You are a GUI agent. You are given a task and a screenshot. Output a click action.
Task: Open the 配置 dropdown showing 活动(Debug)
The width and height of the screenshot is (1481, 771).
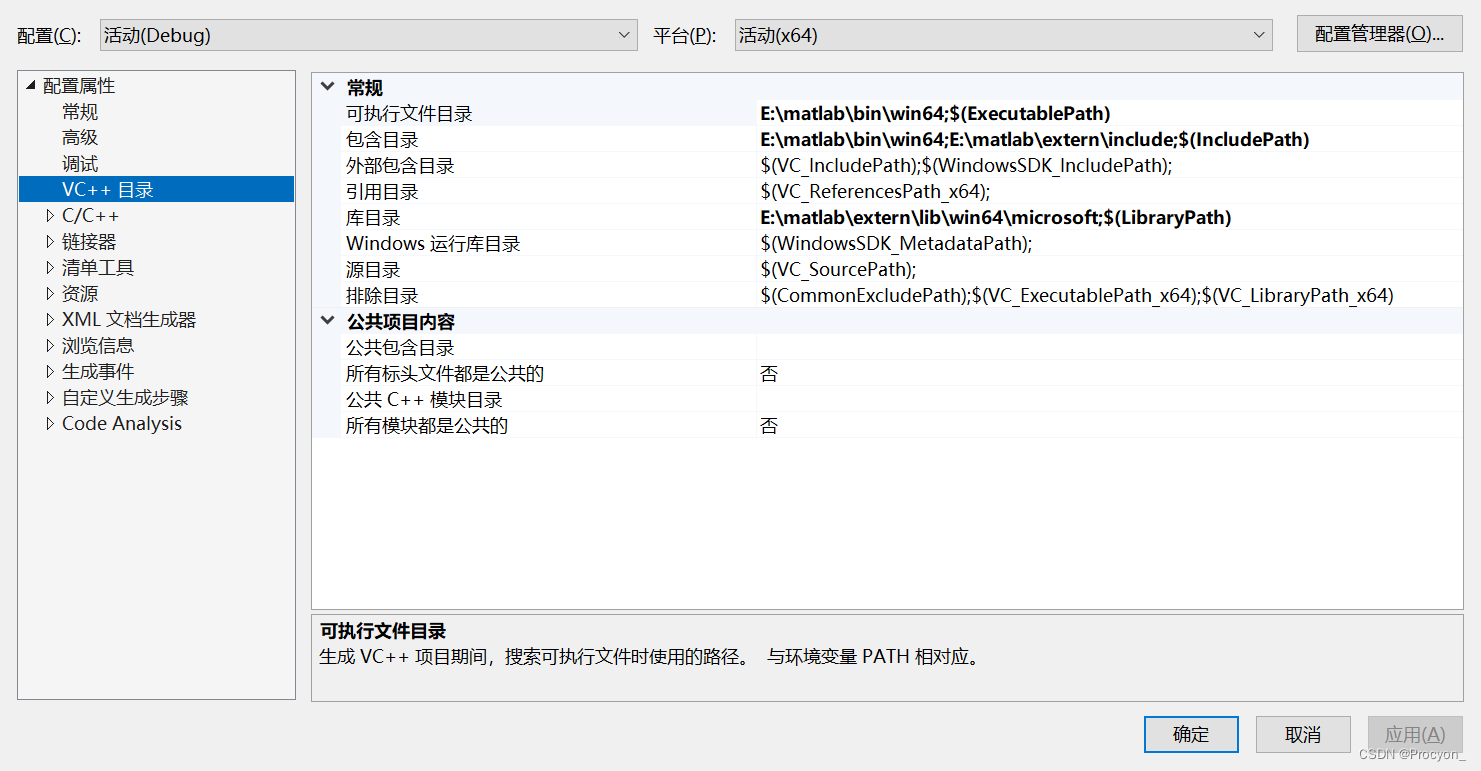[365, 34]
